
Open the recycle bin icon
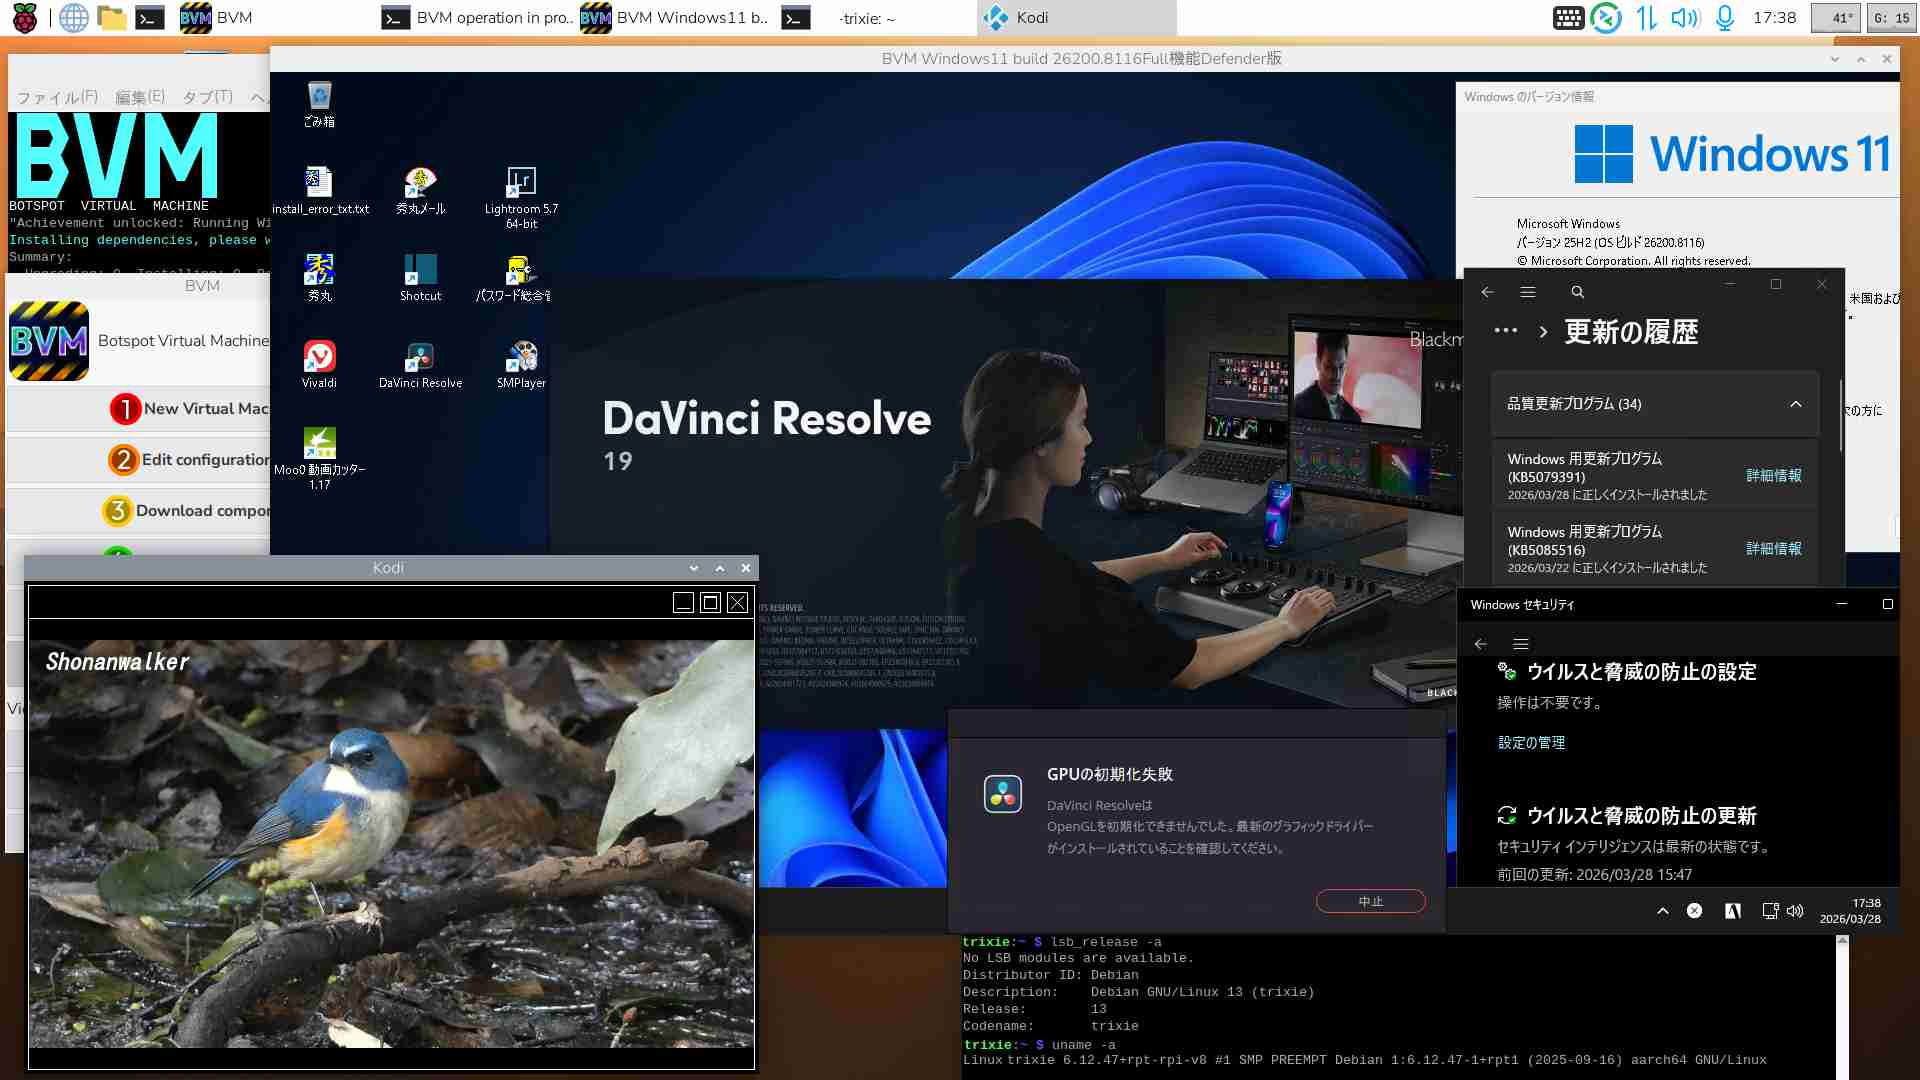[319, 98]
